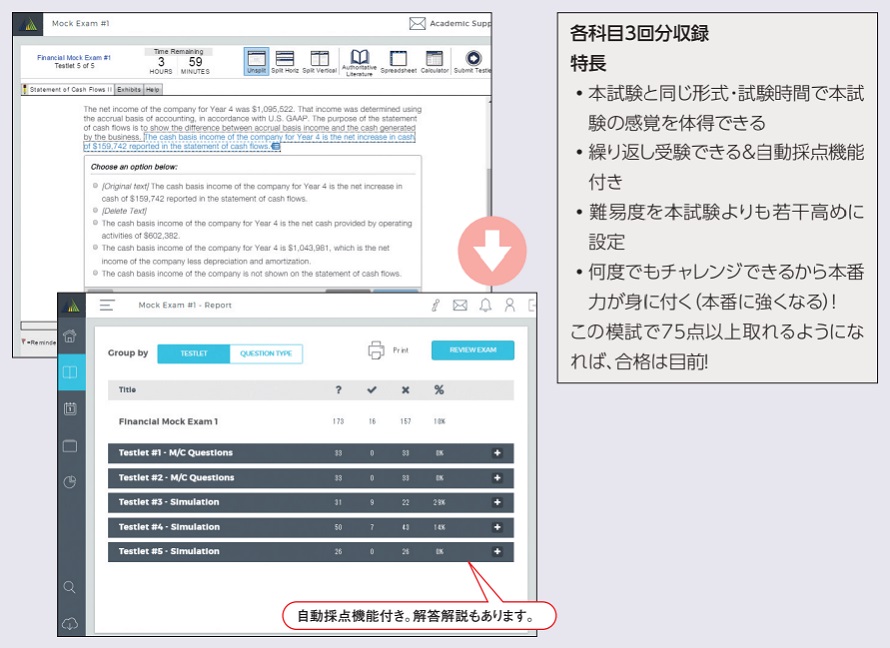Click the Print icon in the report
This screenshot has height=648, width=890.
377,350
